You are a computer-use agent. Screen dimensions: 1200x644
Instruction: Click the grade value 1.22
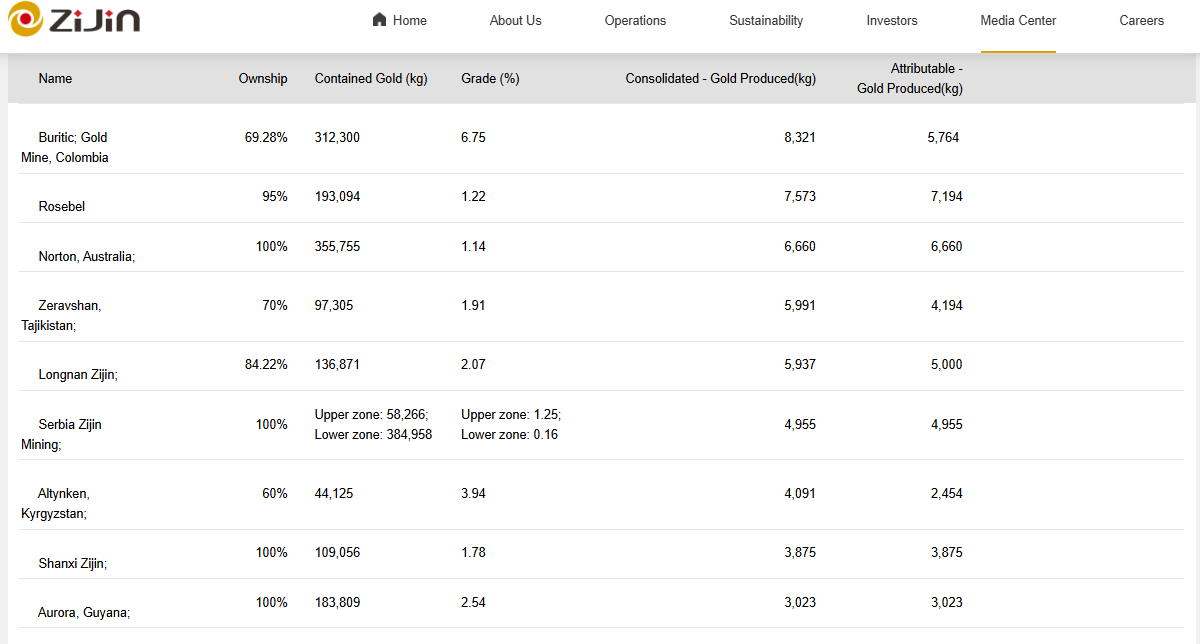pyautogui.click(x=473, y=196)
